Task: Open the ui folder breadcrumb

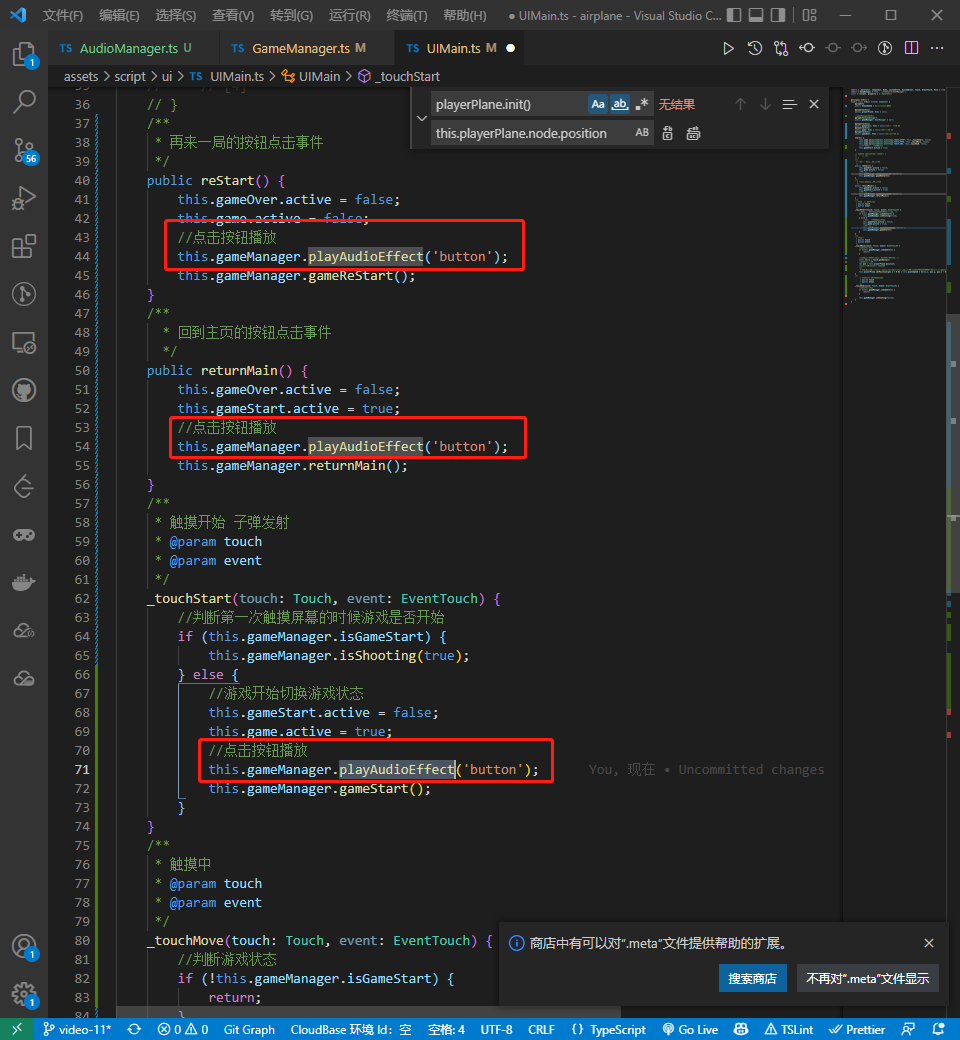Action: [167, 76]
